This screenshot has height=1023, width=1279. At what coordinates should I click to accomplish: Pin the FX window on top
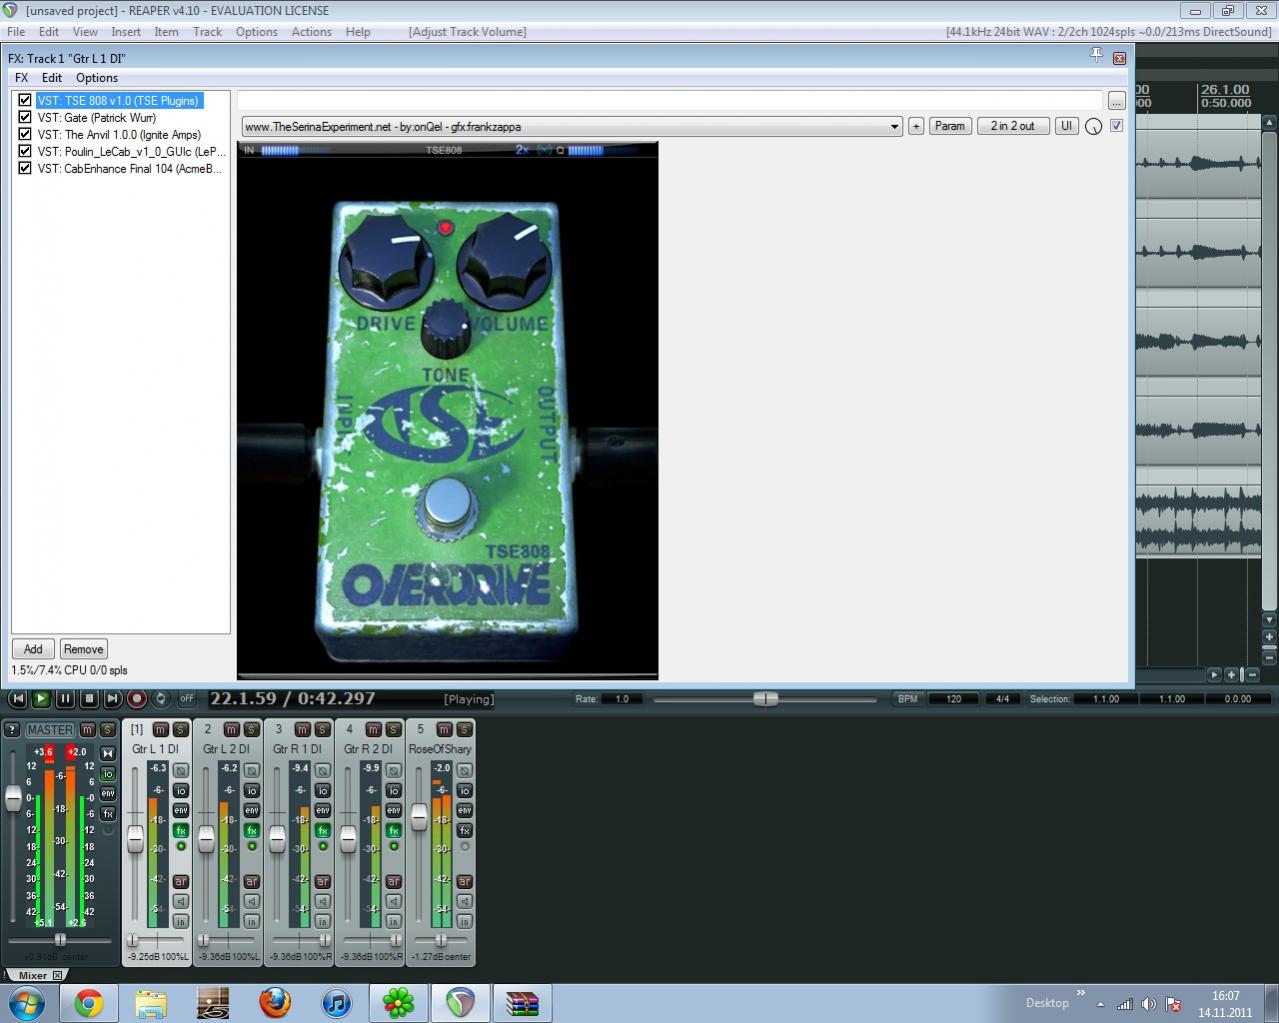point(1096,56)
